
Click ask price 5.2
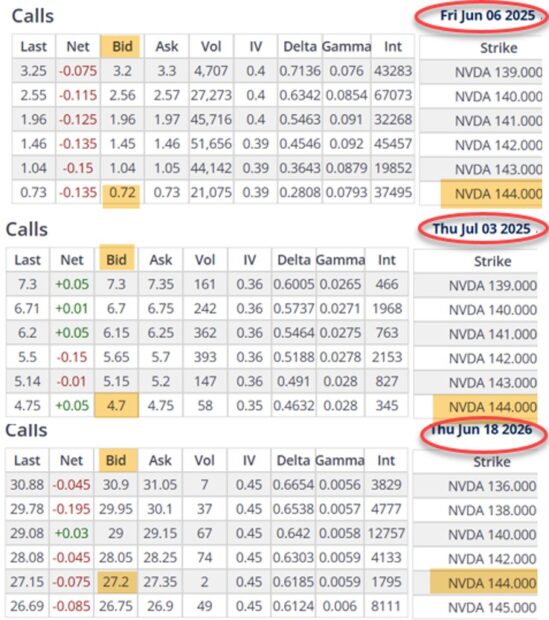tap(161, 381)
